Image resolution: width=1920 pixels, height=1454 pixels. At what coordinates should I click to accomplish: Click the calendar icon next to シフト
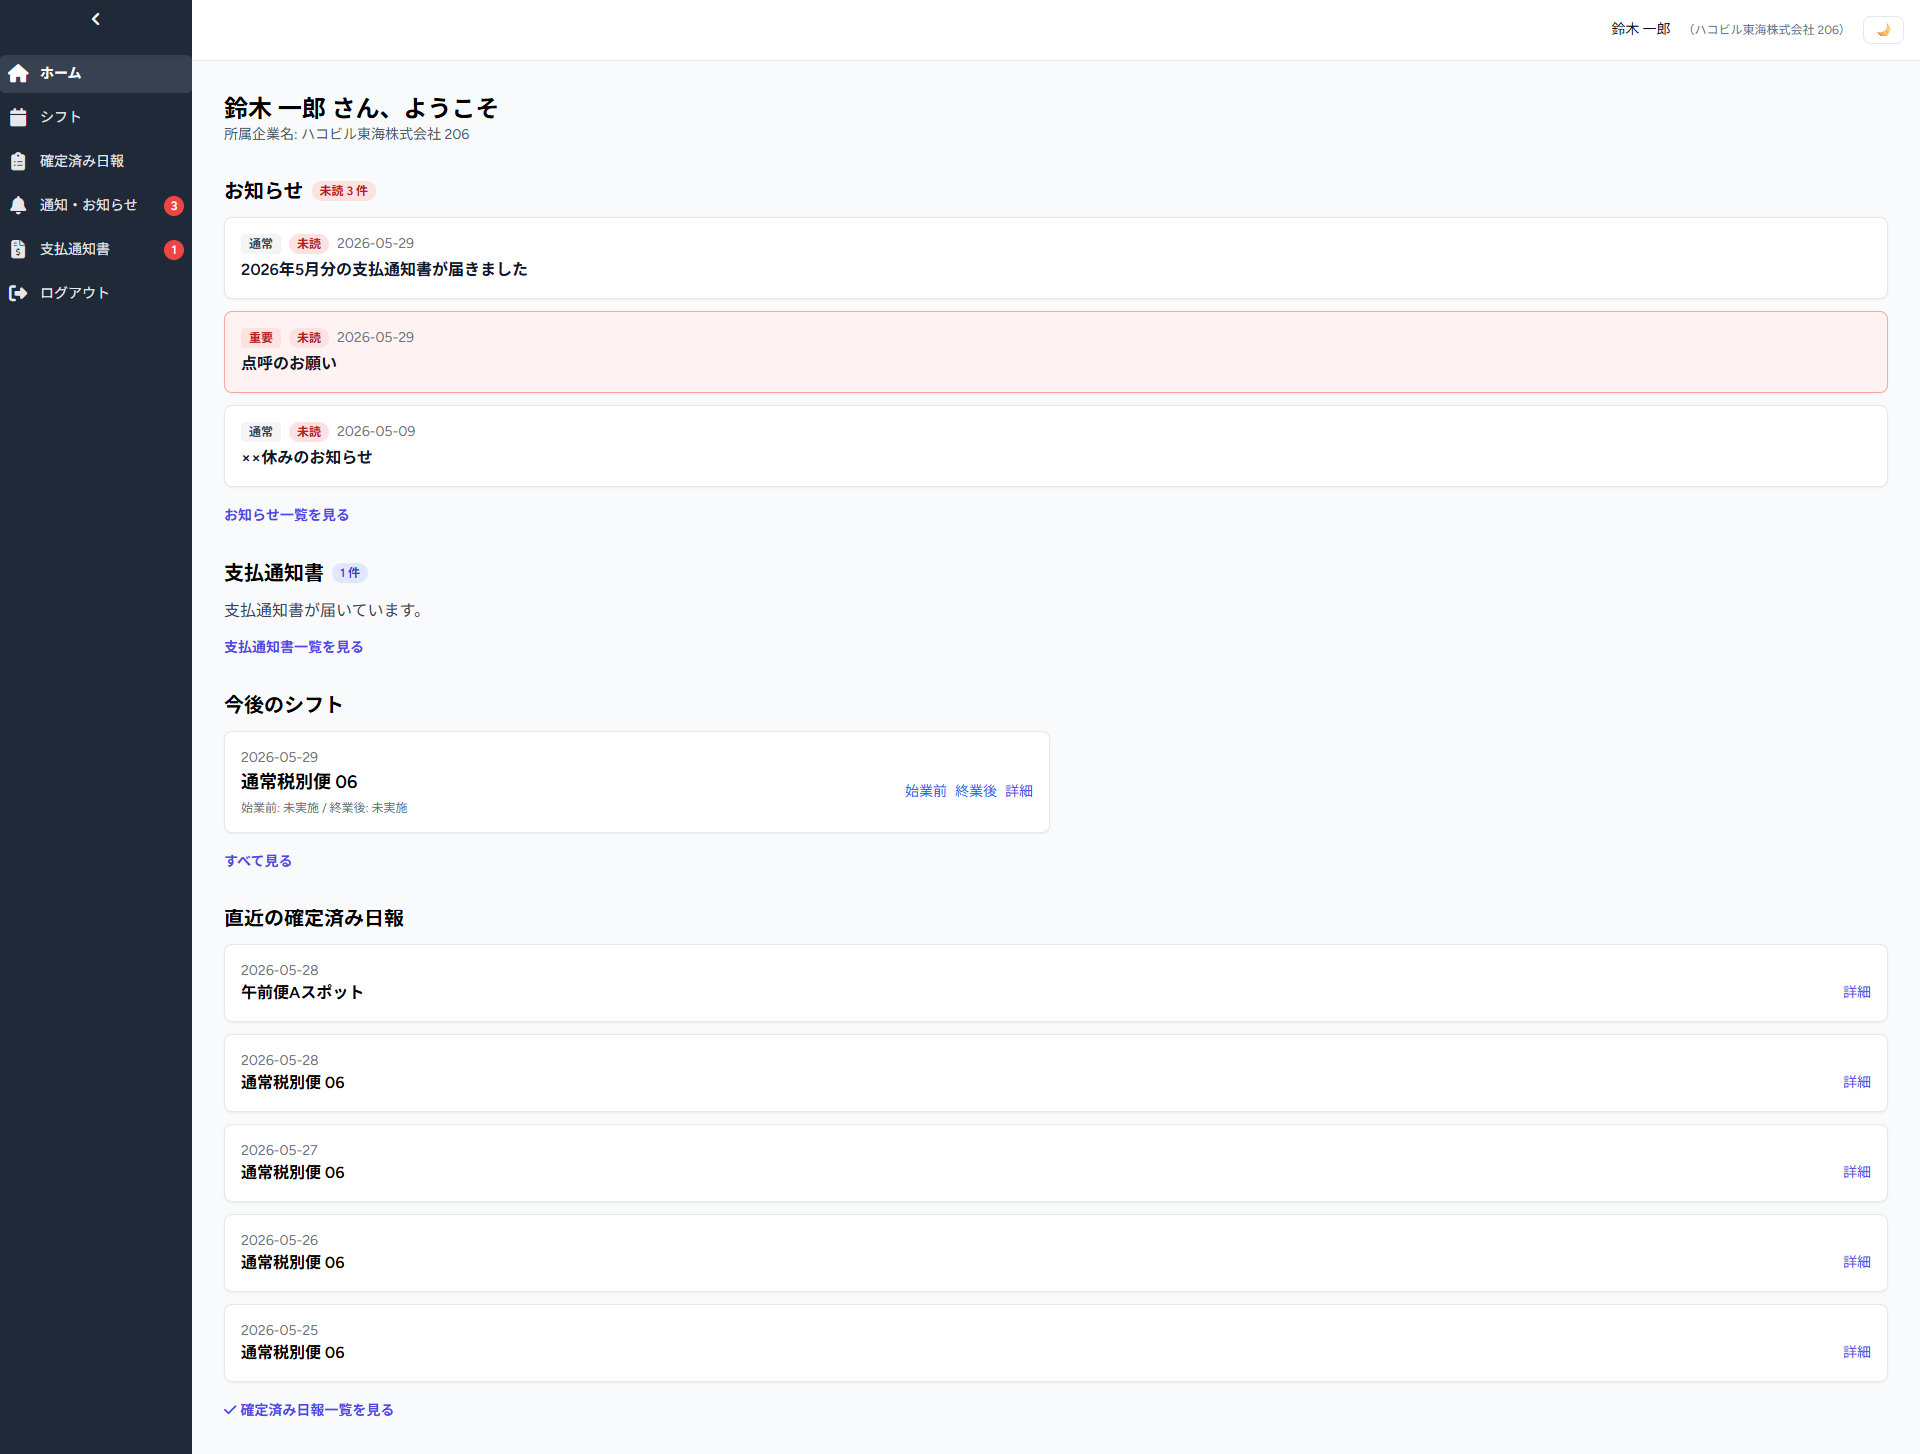18,117
